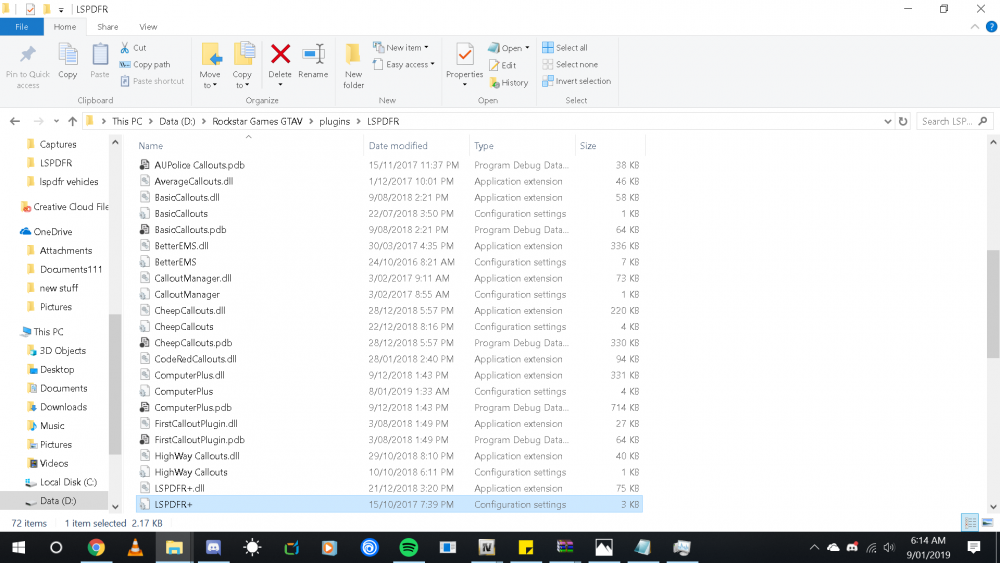Select the CodeRedCallouts.dll file
The height and width of the screenshot is (563, 1000).
click(195, 359)
